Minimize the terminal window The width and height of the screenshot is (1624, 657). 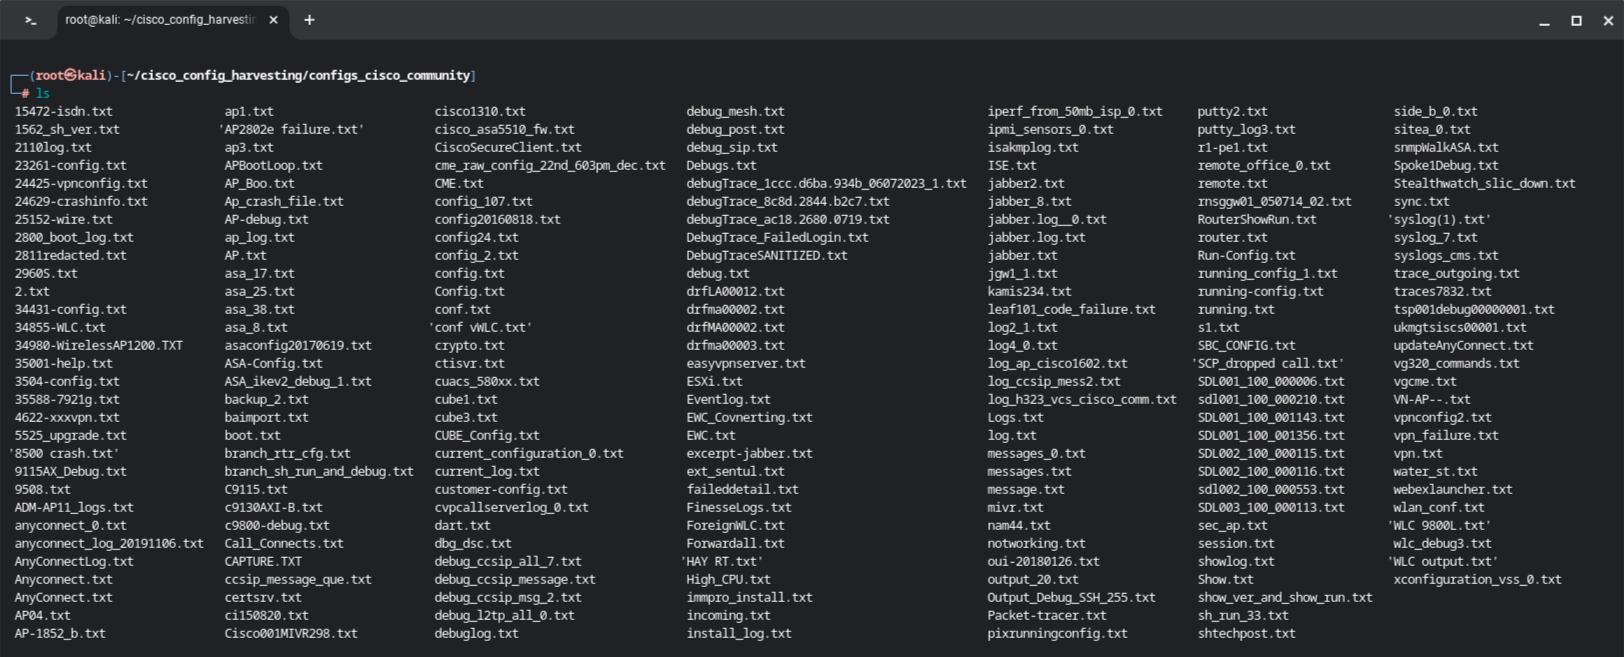[x=1544, y=21]
